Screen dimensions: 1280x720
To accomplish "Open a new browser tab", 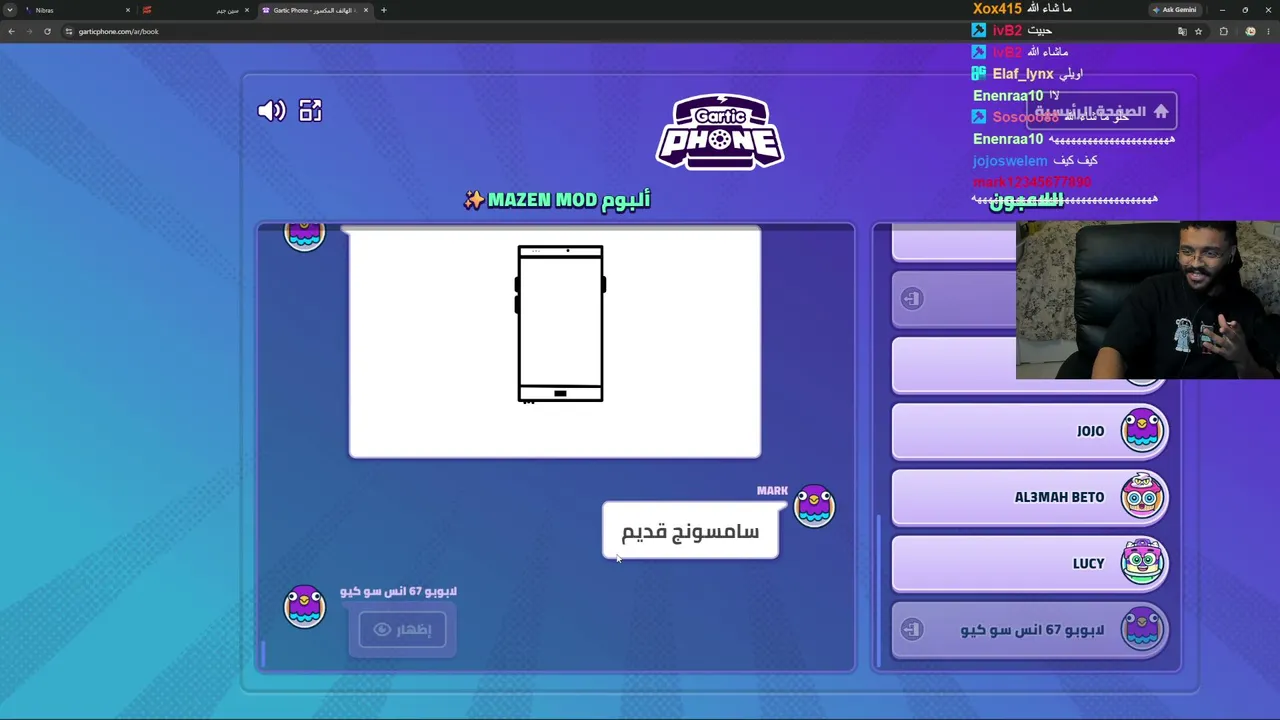I will click(x=383, y=10).
